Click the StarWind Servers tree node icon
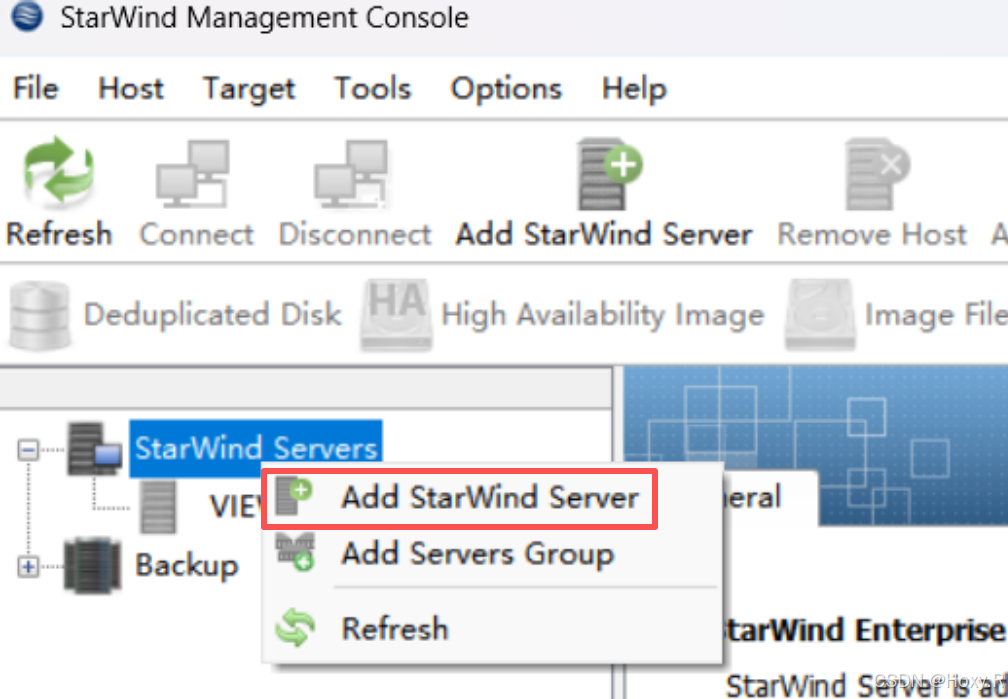Viewport: 1008px width, 699px height. [x=94, y=448]
